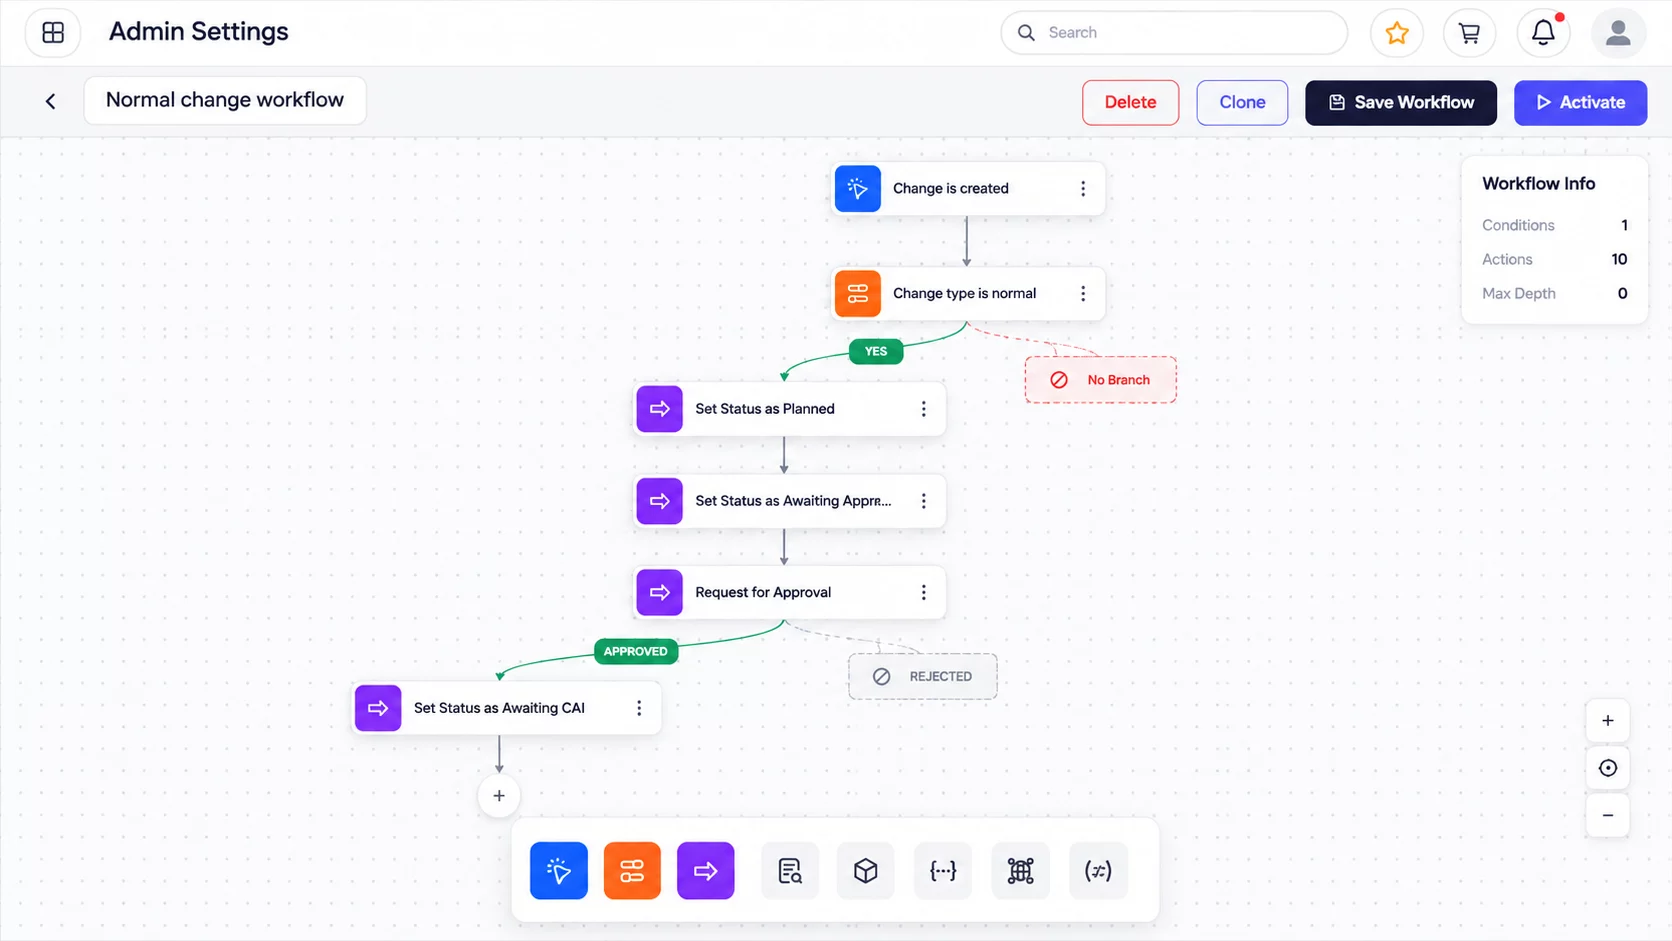
Task: Zoom out the workflow canvas
Action: click(1607, 816)
